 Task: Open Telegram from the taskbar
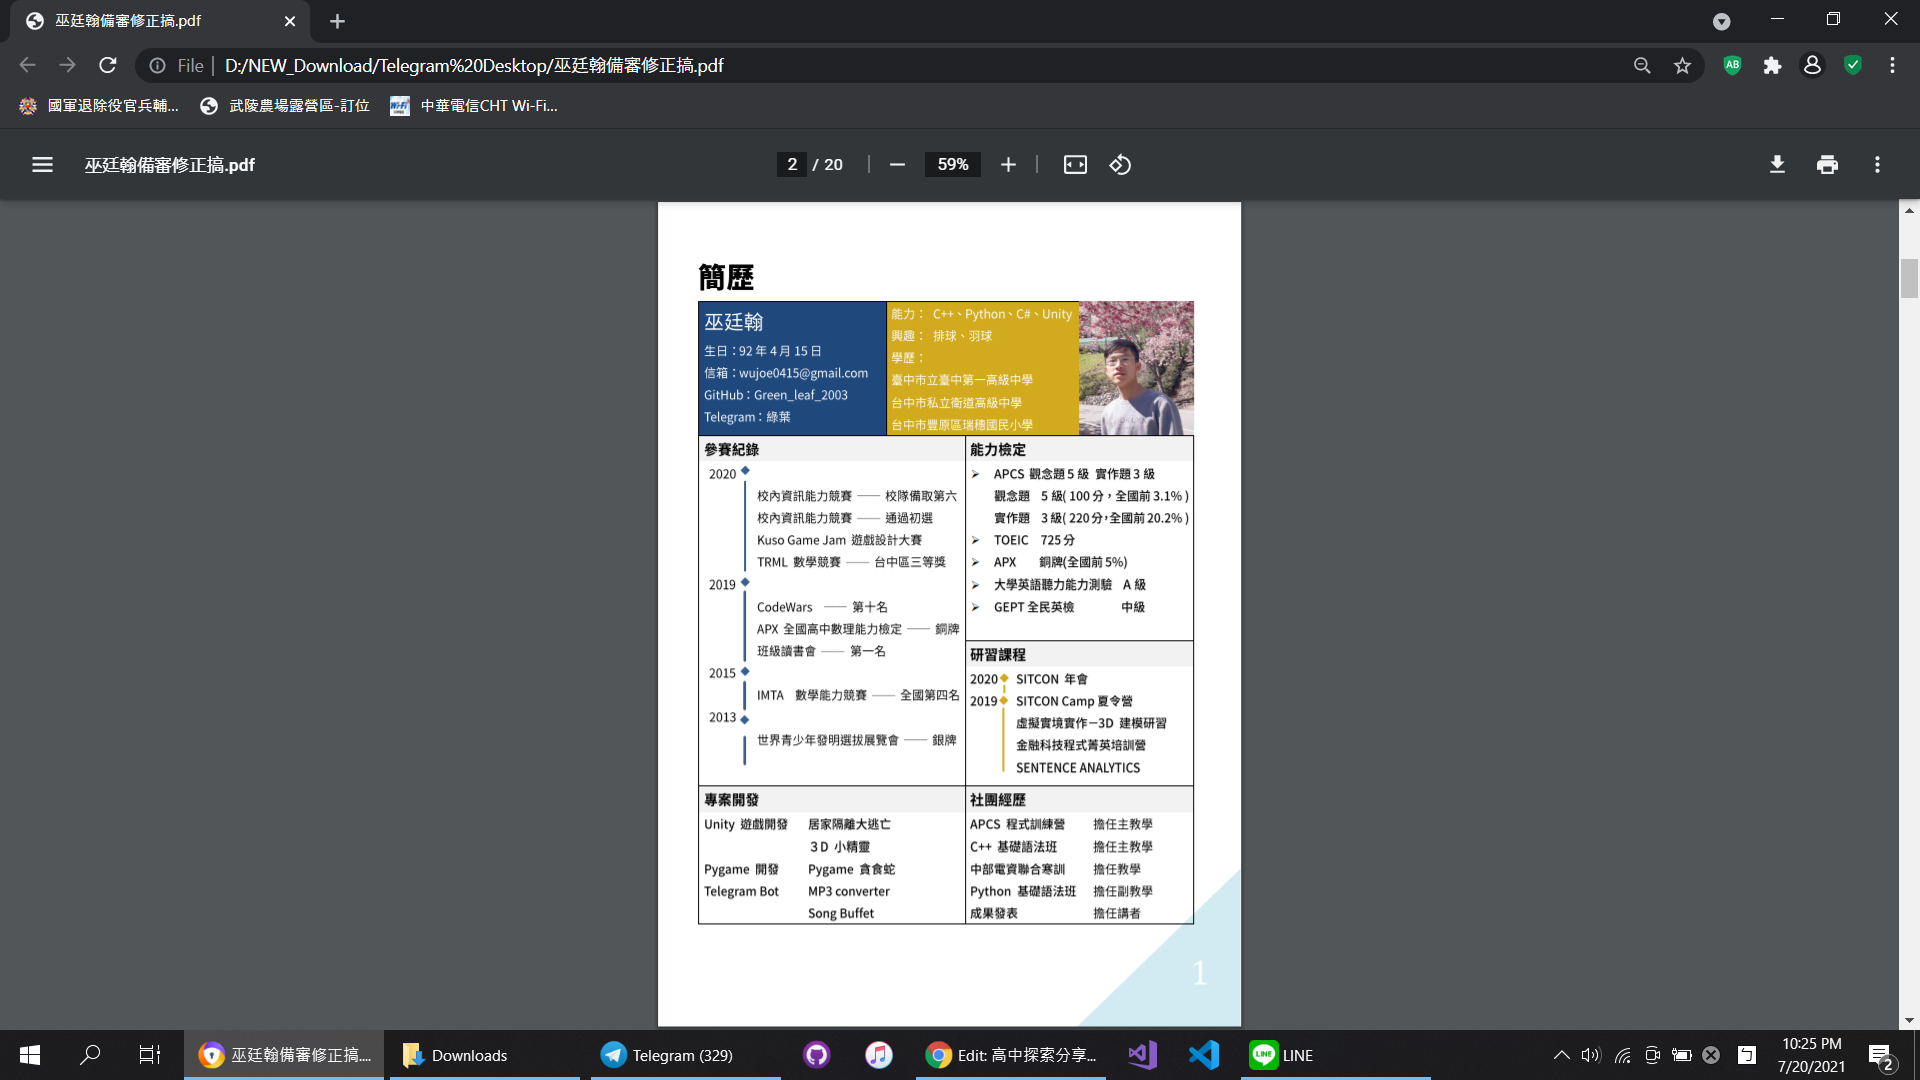pos(668,1055)
